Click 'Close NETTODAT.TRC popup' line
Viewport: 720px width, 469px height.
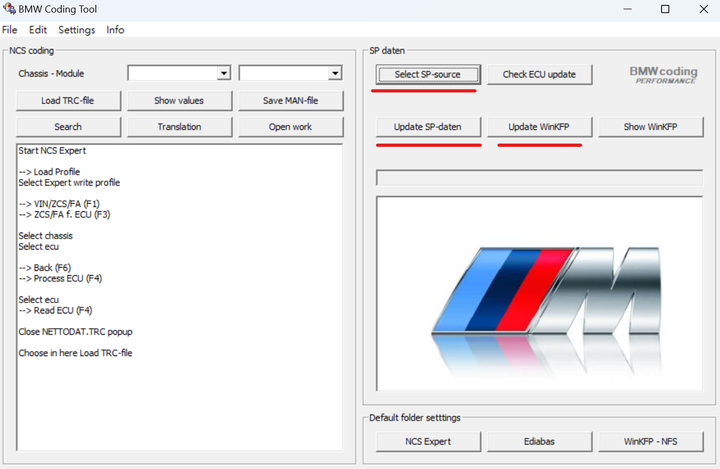(75, 332)
